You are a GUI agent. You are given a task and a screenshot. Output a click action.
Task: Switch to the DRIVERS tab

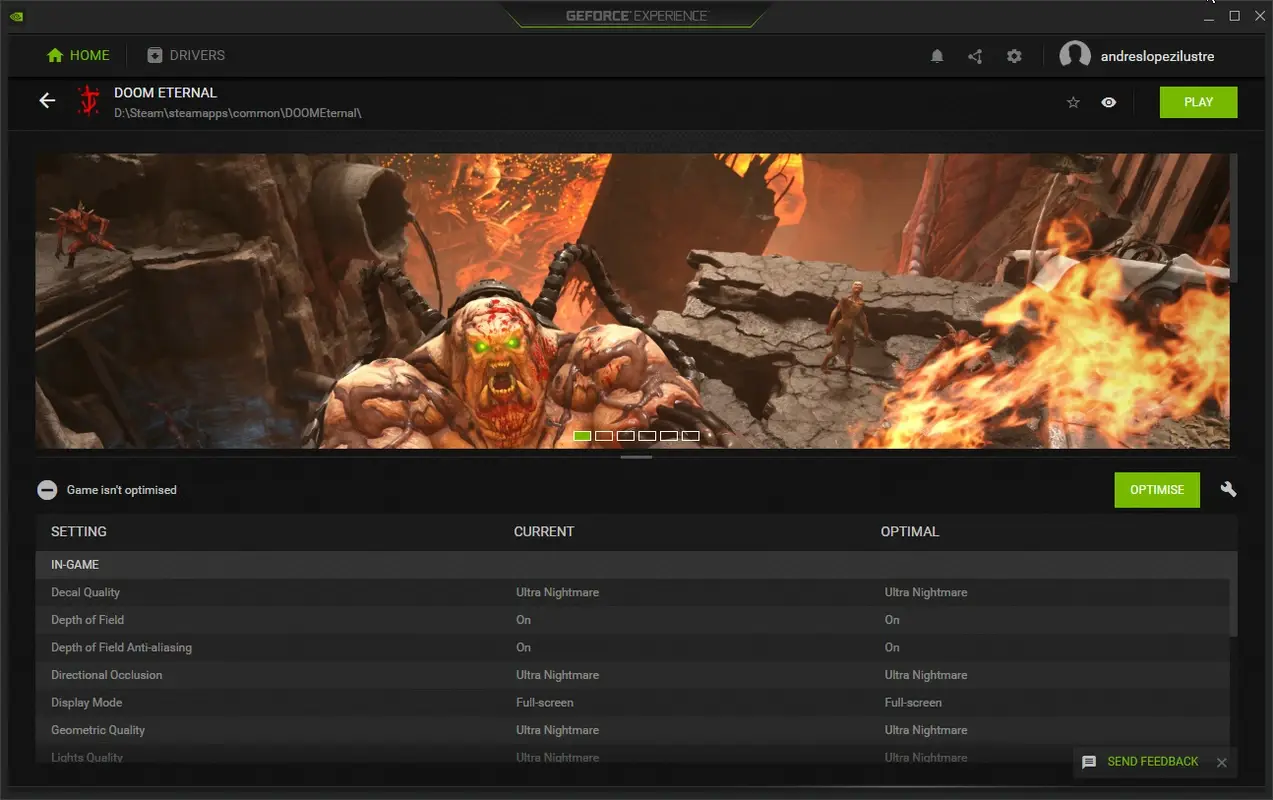(x=186, y=55)
